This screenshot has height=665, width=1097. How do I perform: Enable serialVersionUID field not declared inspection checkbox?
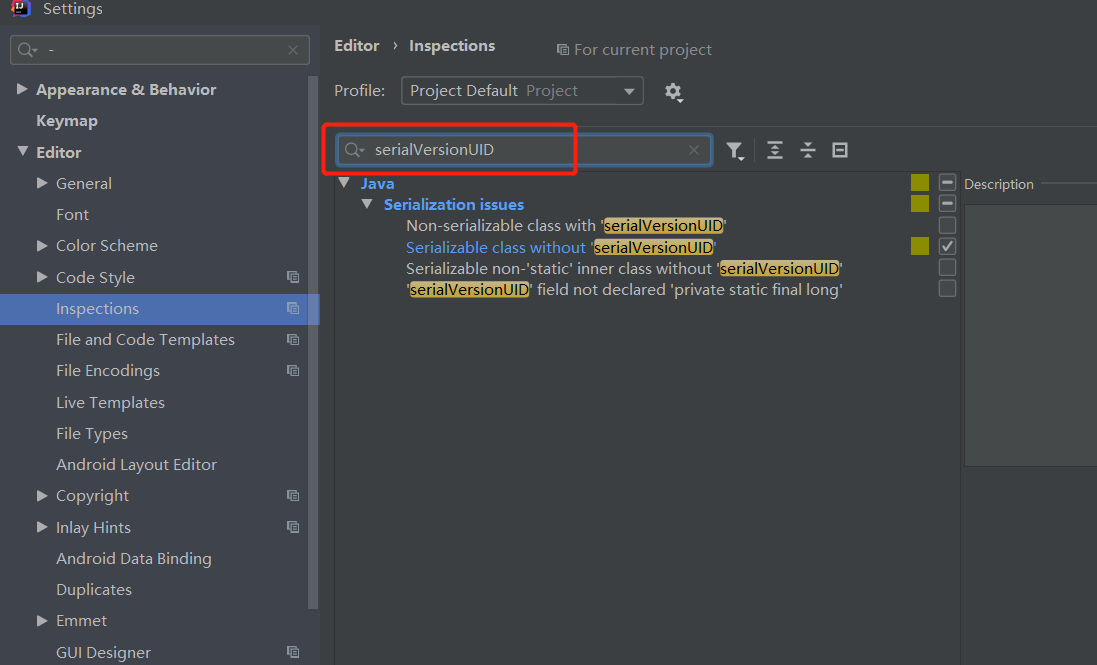click(x=947, y=289)
